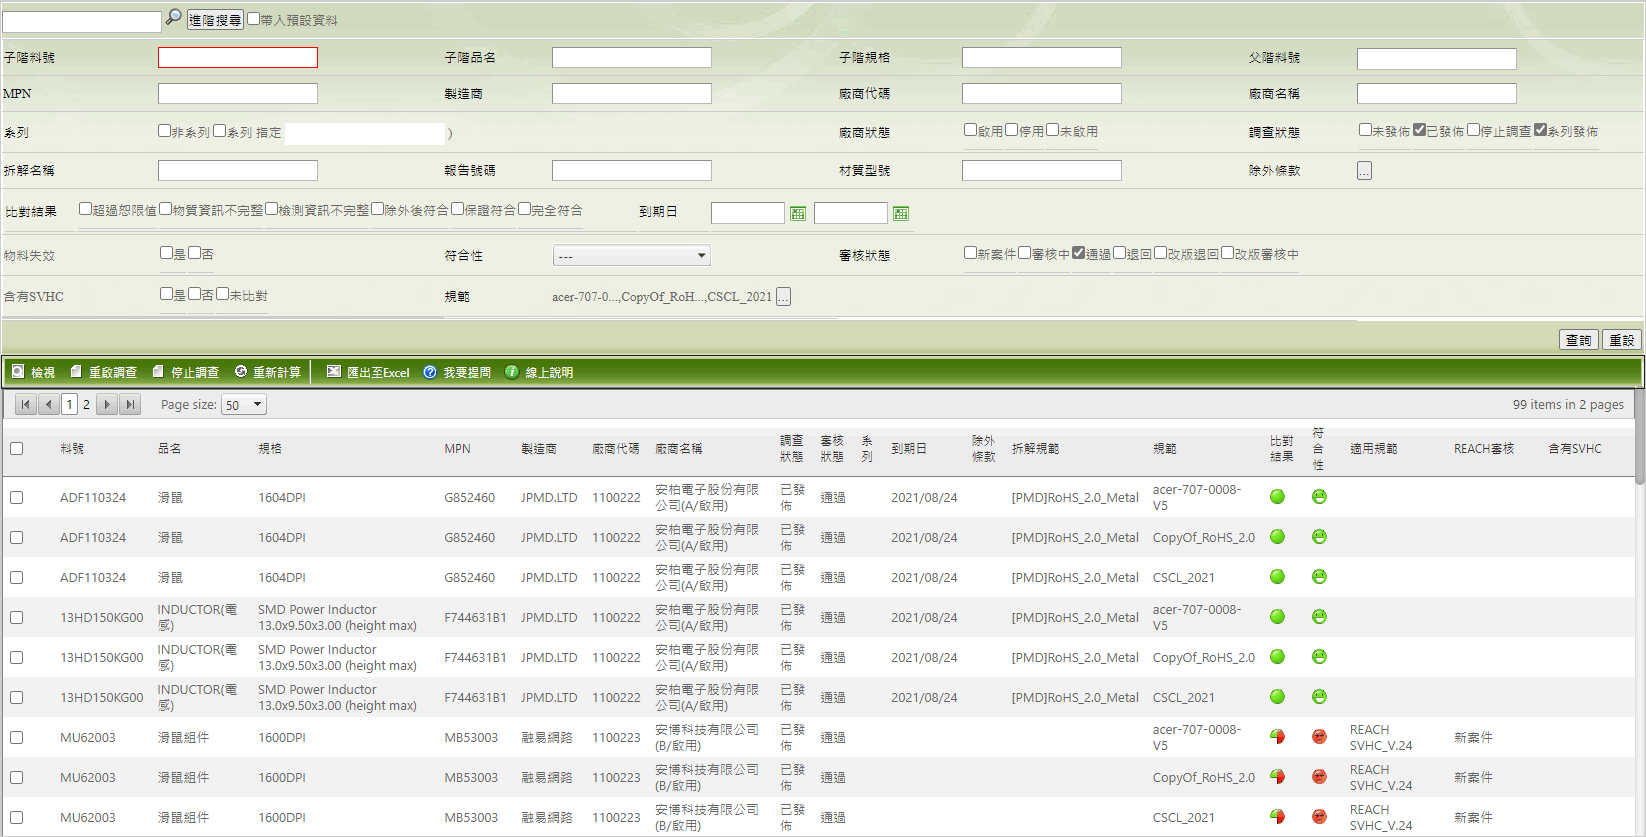Uncheck the 系列發佈 checkbox
The width and height of the screenshot is (1646, 837).
pos(1540,130)
